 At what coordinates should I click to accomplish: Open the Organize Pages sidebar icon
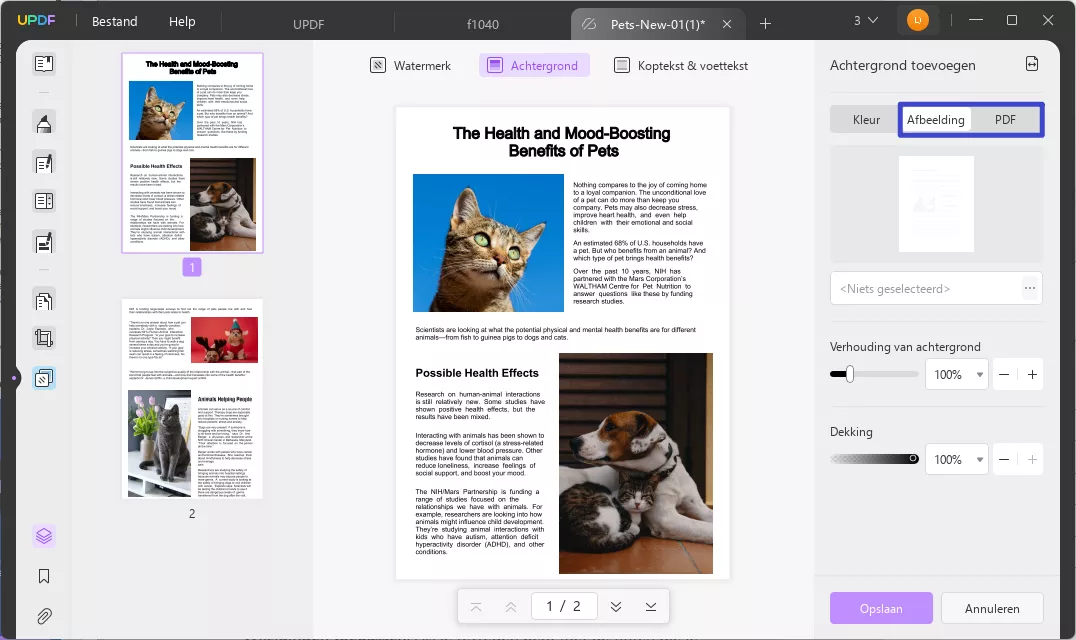(44, 300)
